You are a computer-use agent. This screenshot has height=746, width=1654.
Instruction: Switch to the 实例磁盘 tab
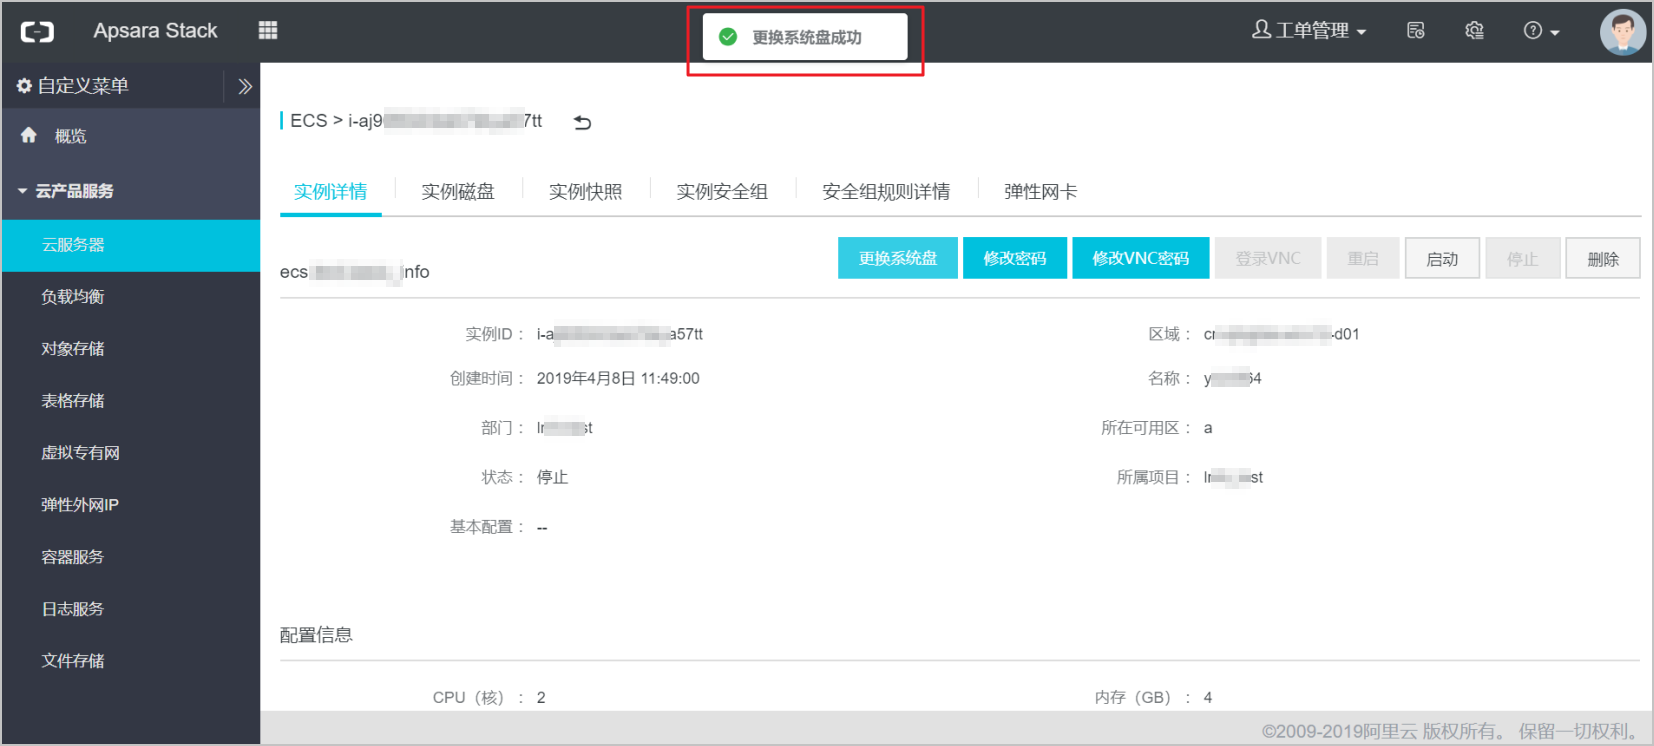[458, 191]
